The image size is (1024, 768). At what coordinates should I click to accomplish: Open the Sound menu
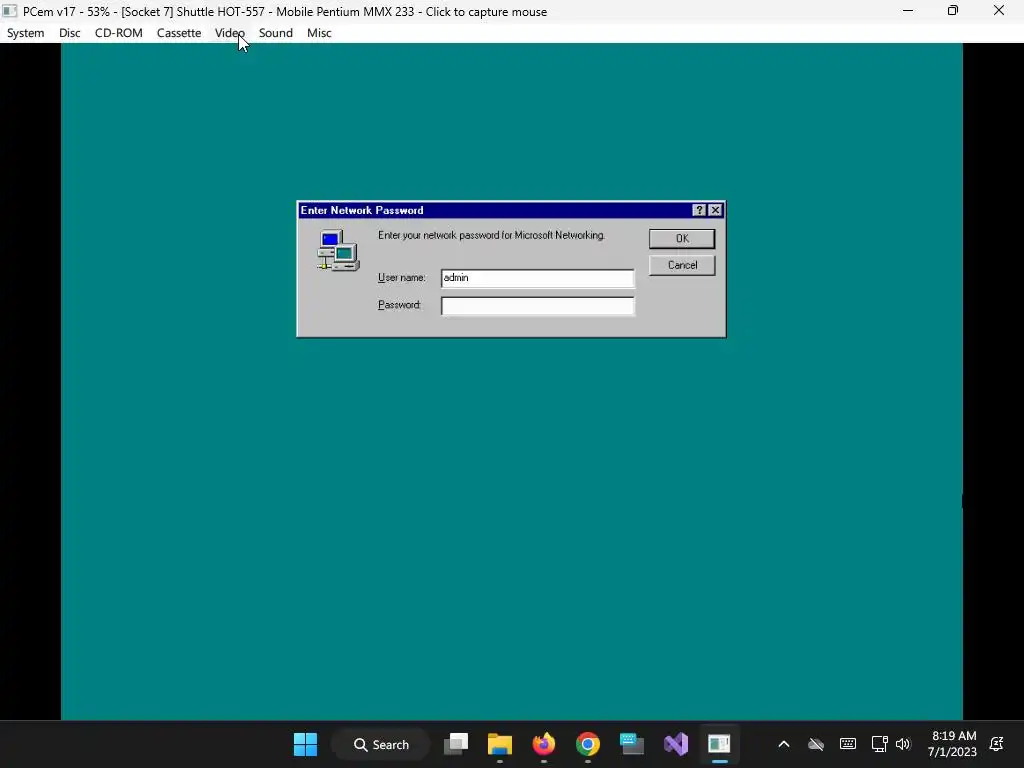[275, 33]
